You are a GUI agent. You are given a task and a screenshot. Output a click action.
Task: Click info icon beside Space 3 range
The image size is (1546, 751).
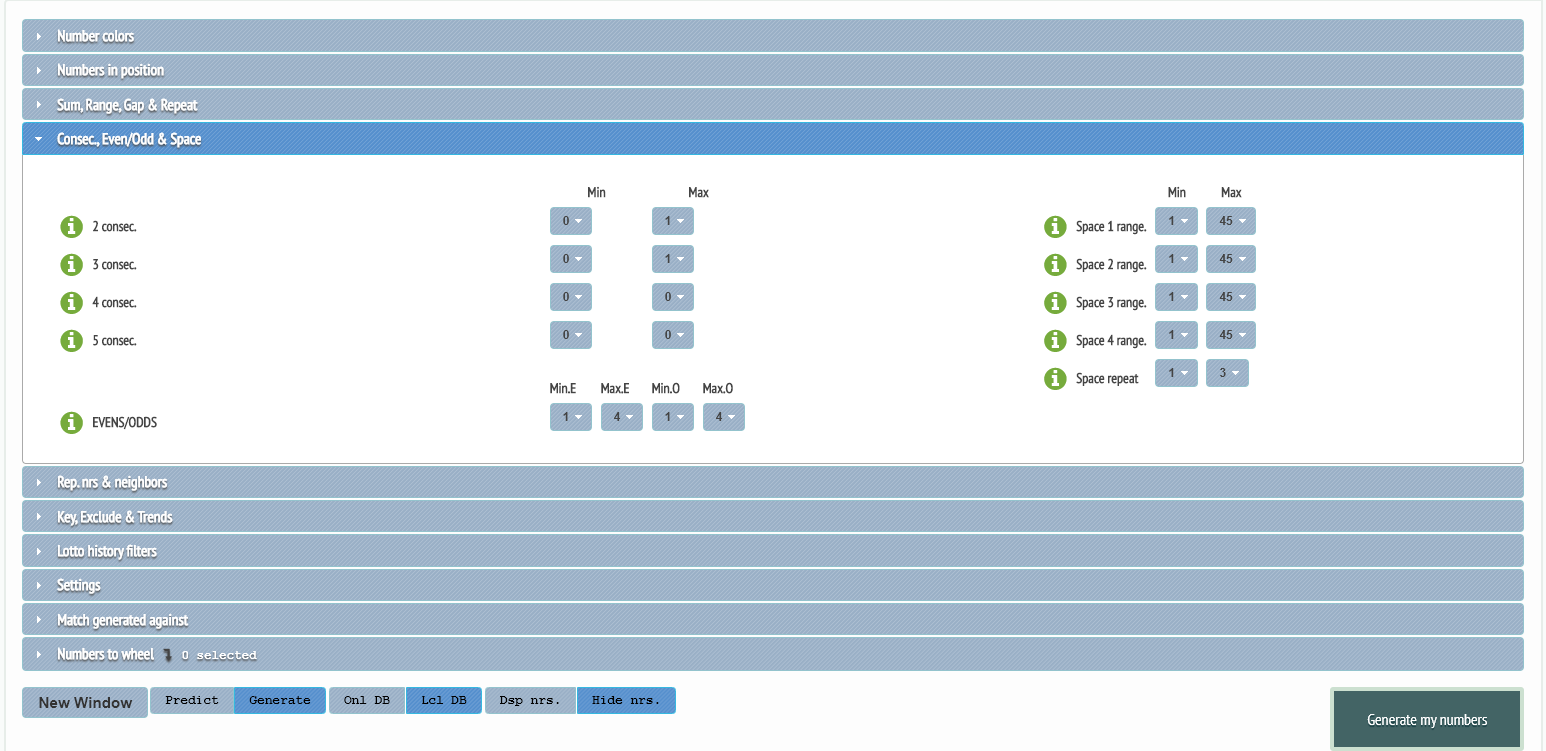point(1055,303)
